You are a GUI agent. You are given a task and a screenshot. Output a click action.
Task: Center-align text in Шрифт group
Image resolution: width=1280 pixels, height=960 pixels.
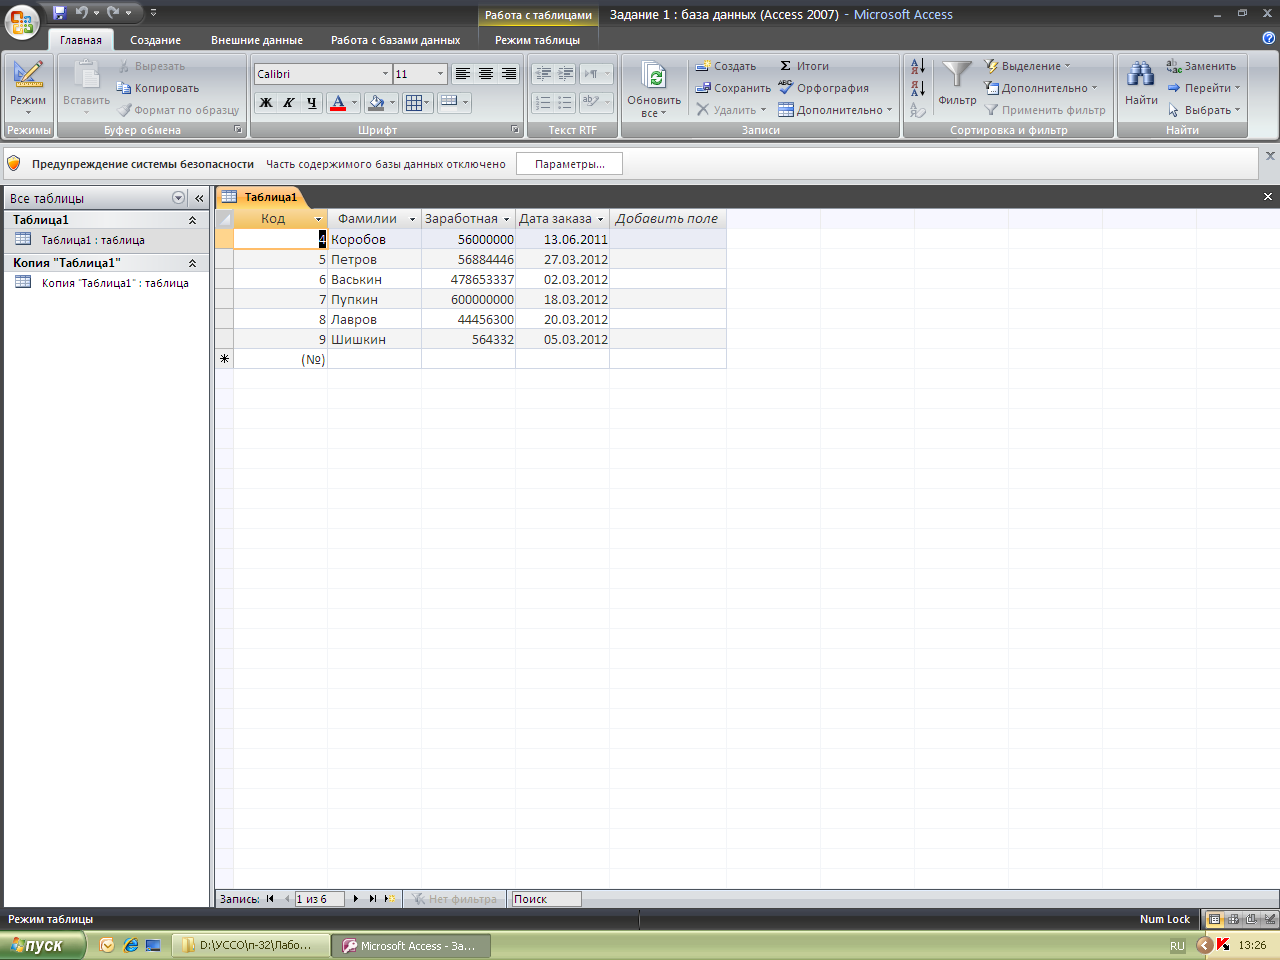click(x=486, y=74)
